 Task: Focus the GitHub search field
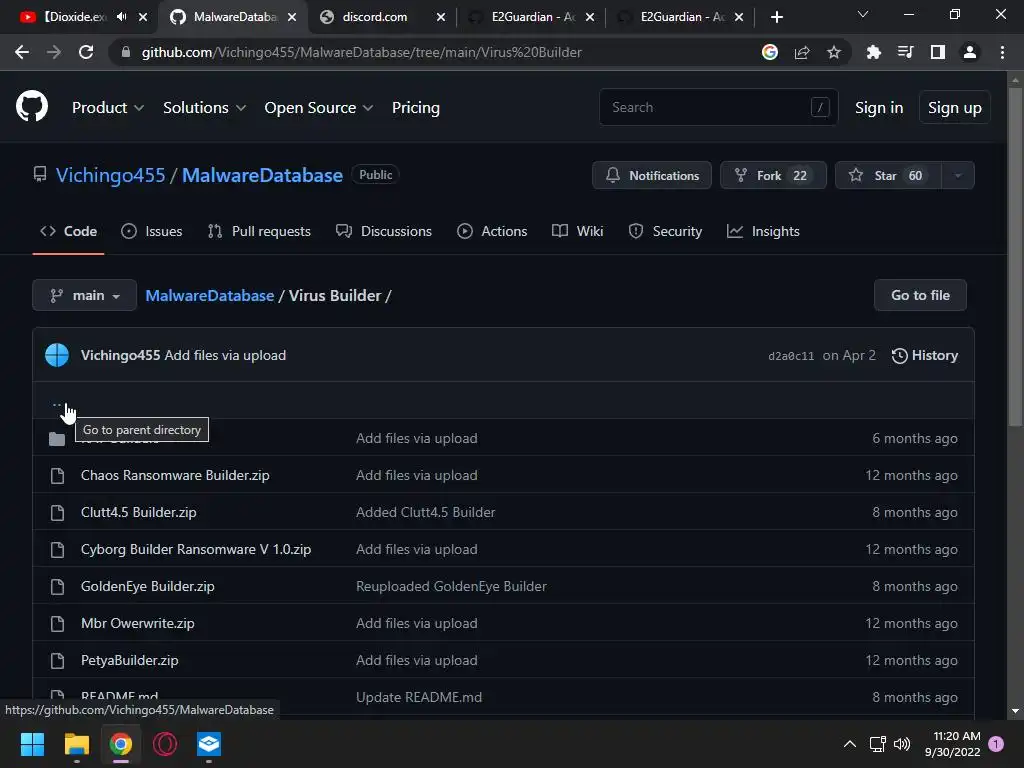click(x=718, y=107)
